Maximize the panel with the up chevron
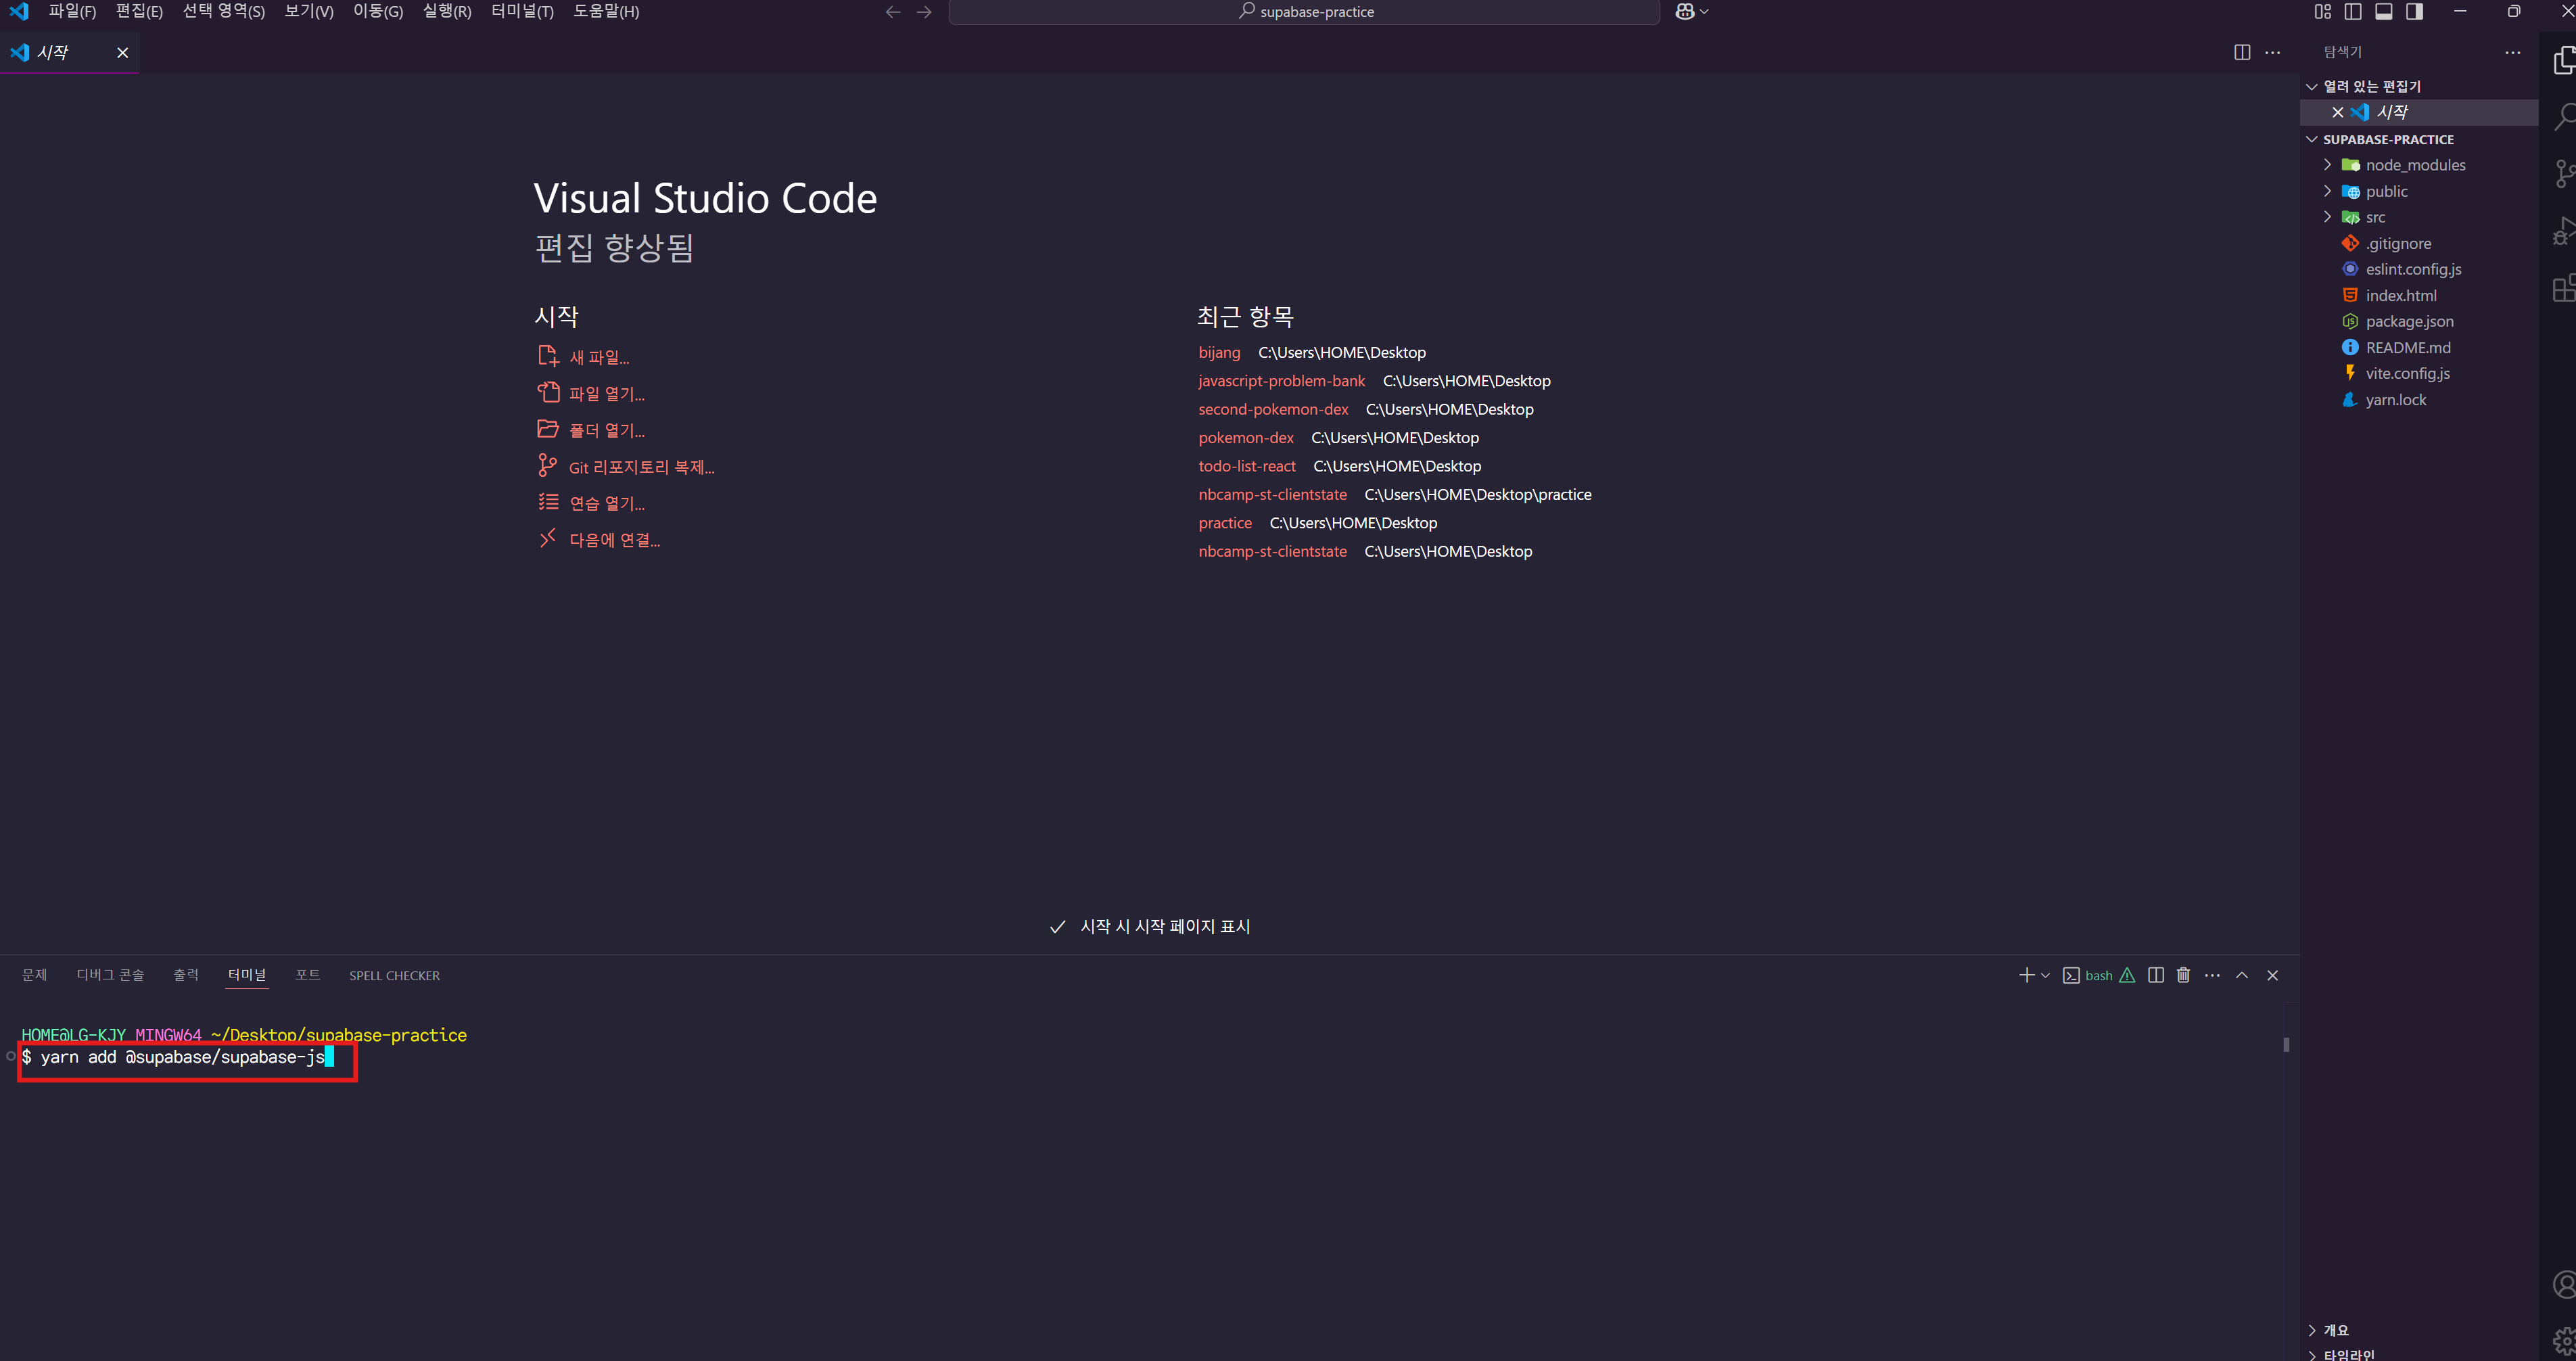2576x1361 pixels. [x=2242, y=975]
